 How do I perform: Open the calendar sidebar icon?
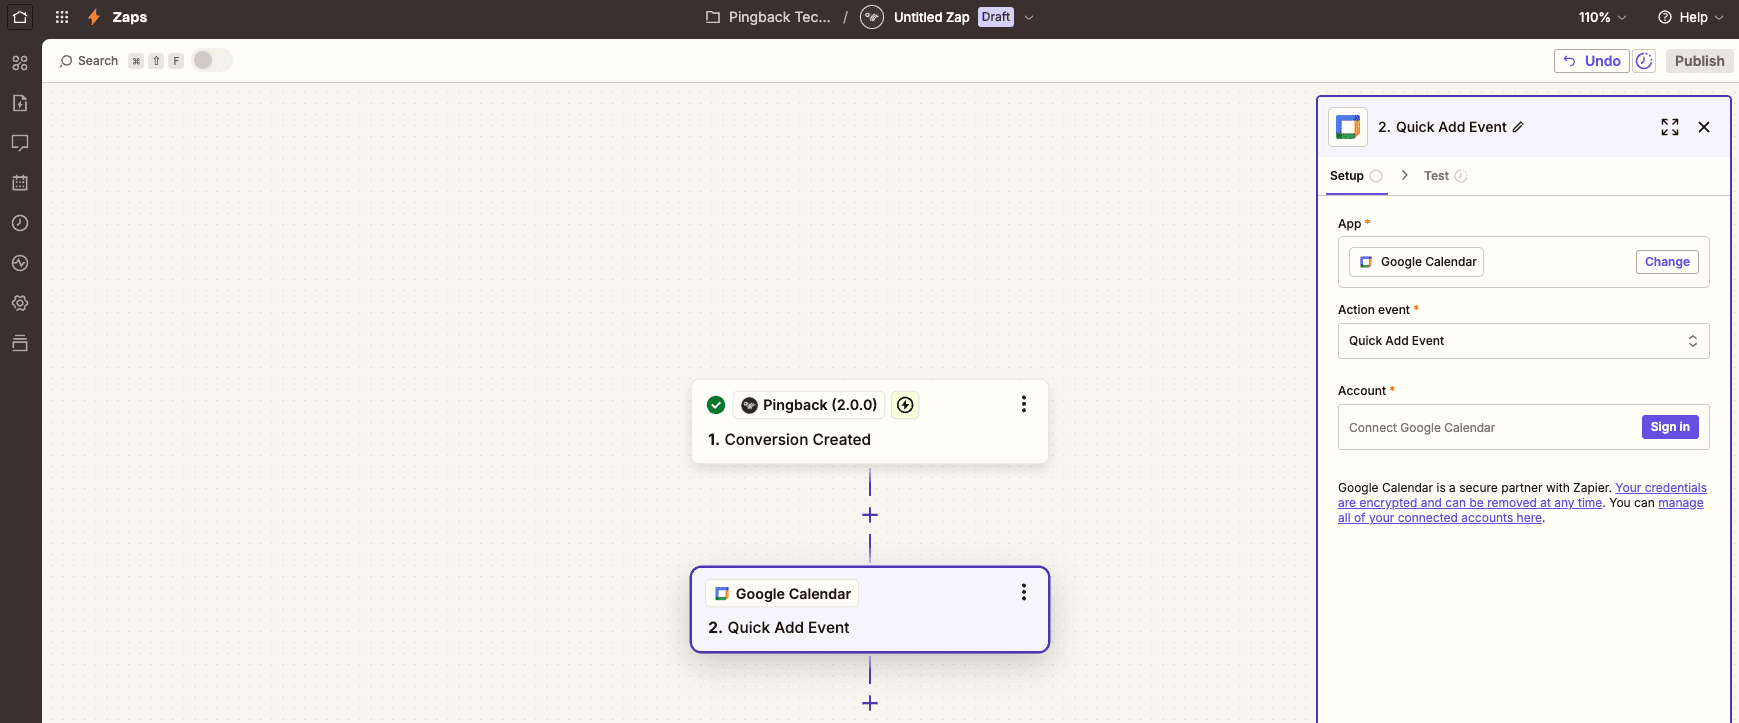[20, 183]
